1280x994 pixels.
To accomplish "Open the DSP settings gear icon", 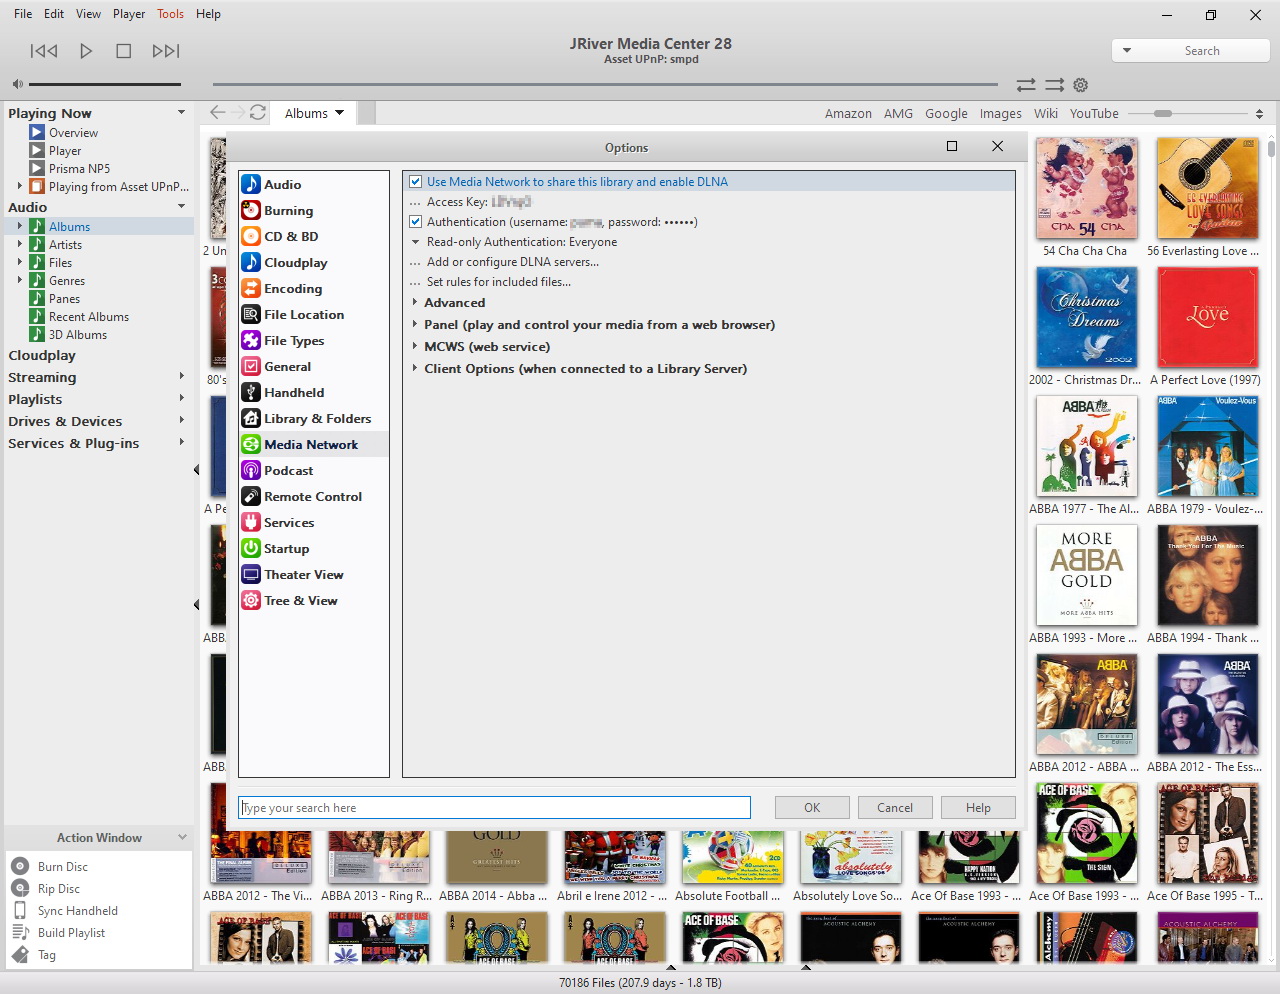I will [x=1080, y=85].
